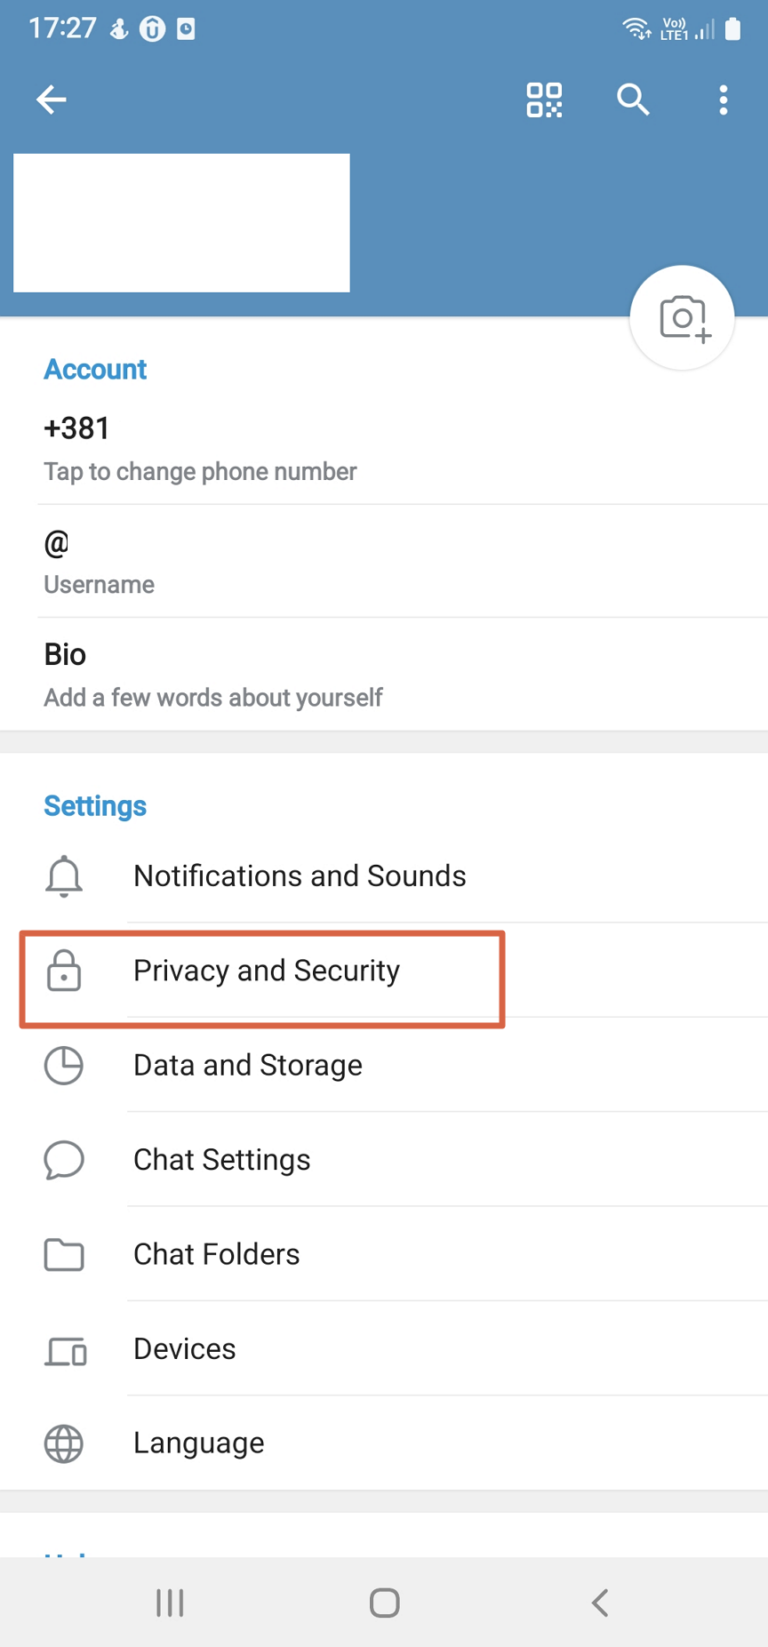768x1647 pixels.
Task: Open the QR code icon
Action: (544, 100)
